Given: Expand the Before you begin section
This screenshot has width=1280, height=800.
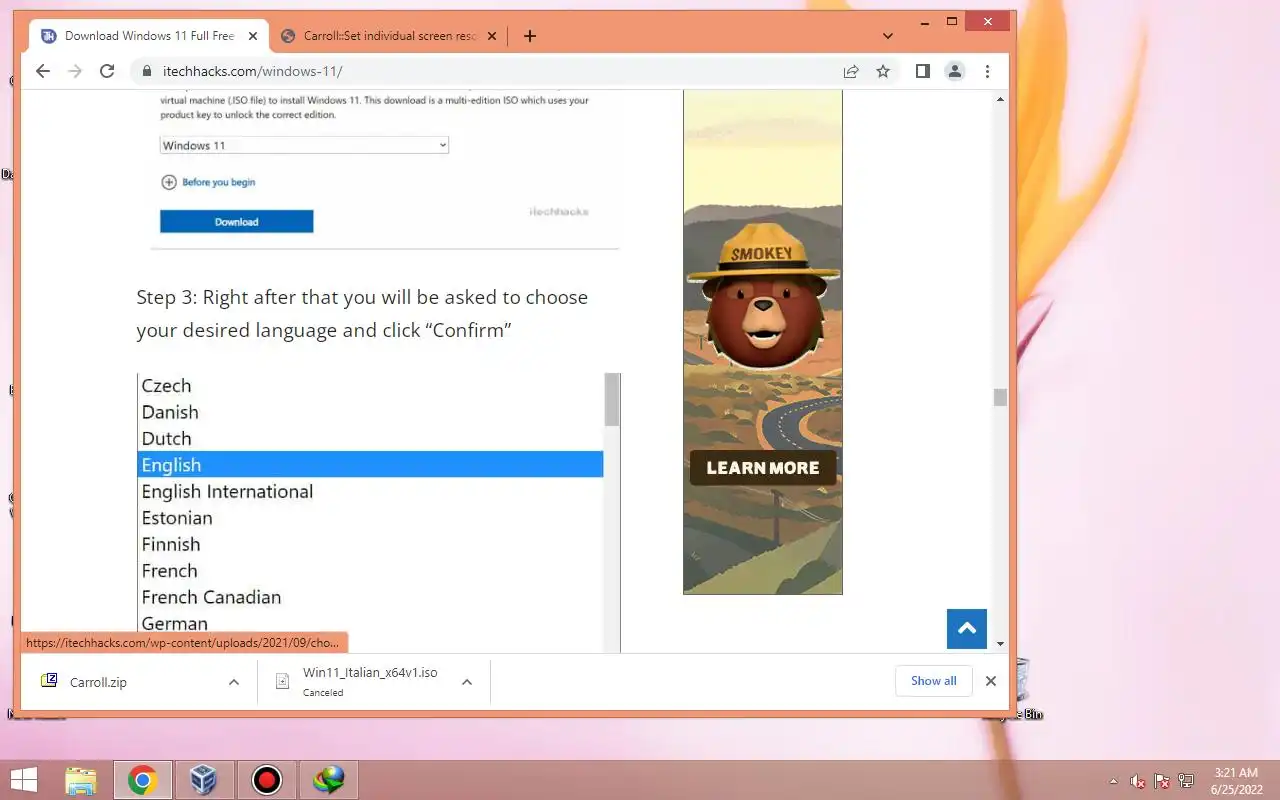Looking at the screenshot, I should pos(209,182).
